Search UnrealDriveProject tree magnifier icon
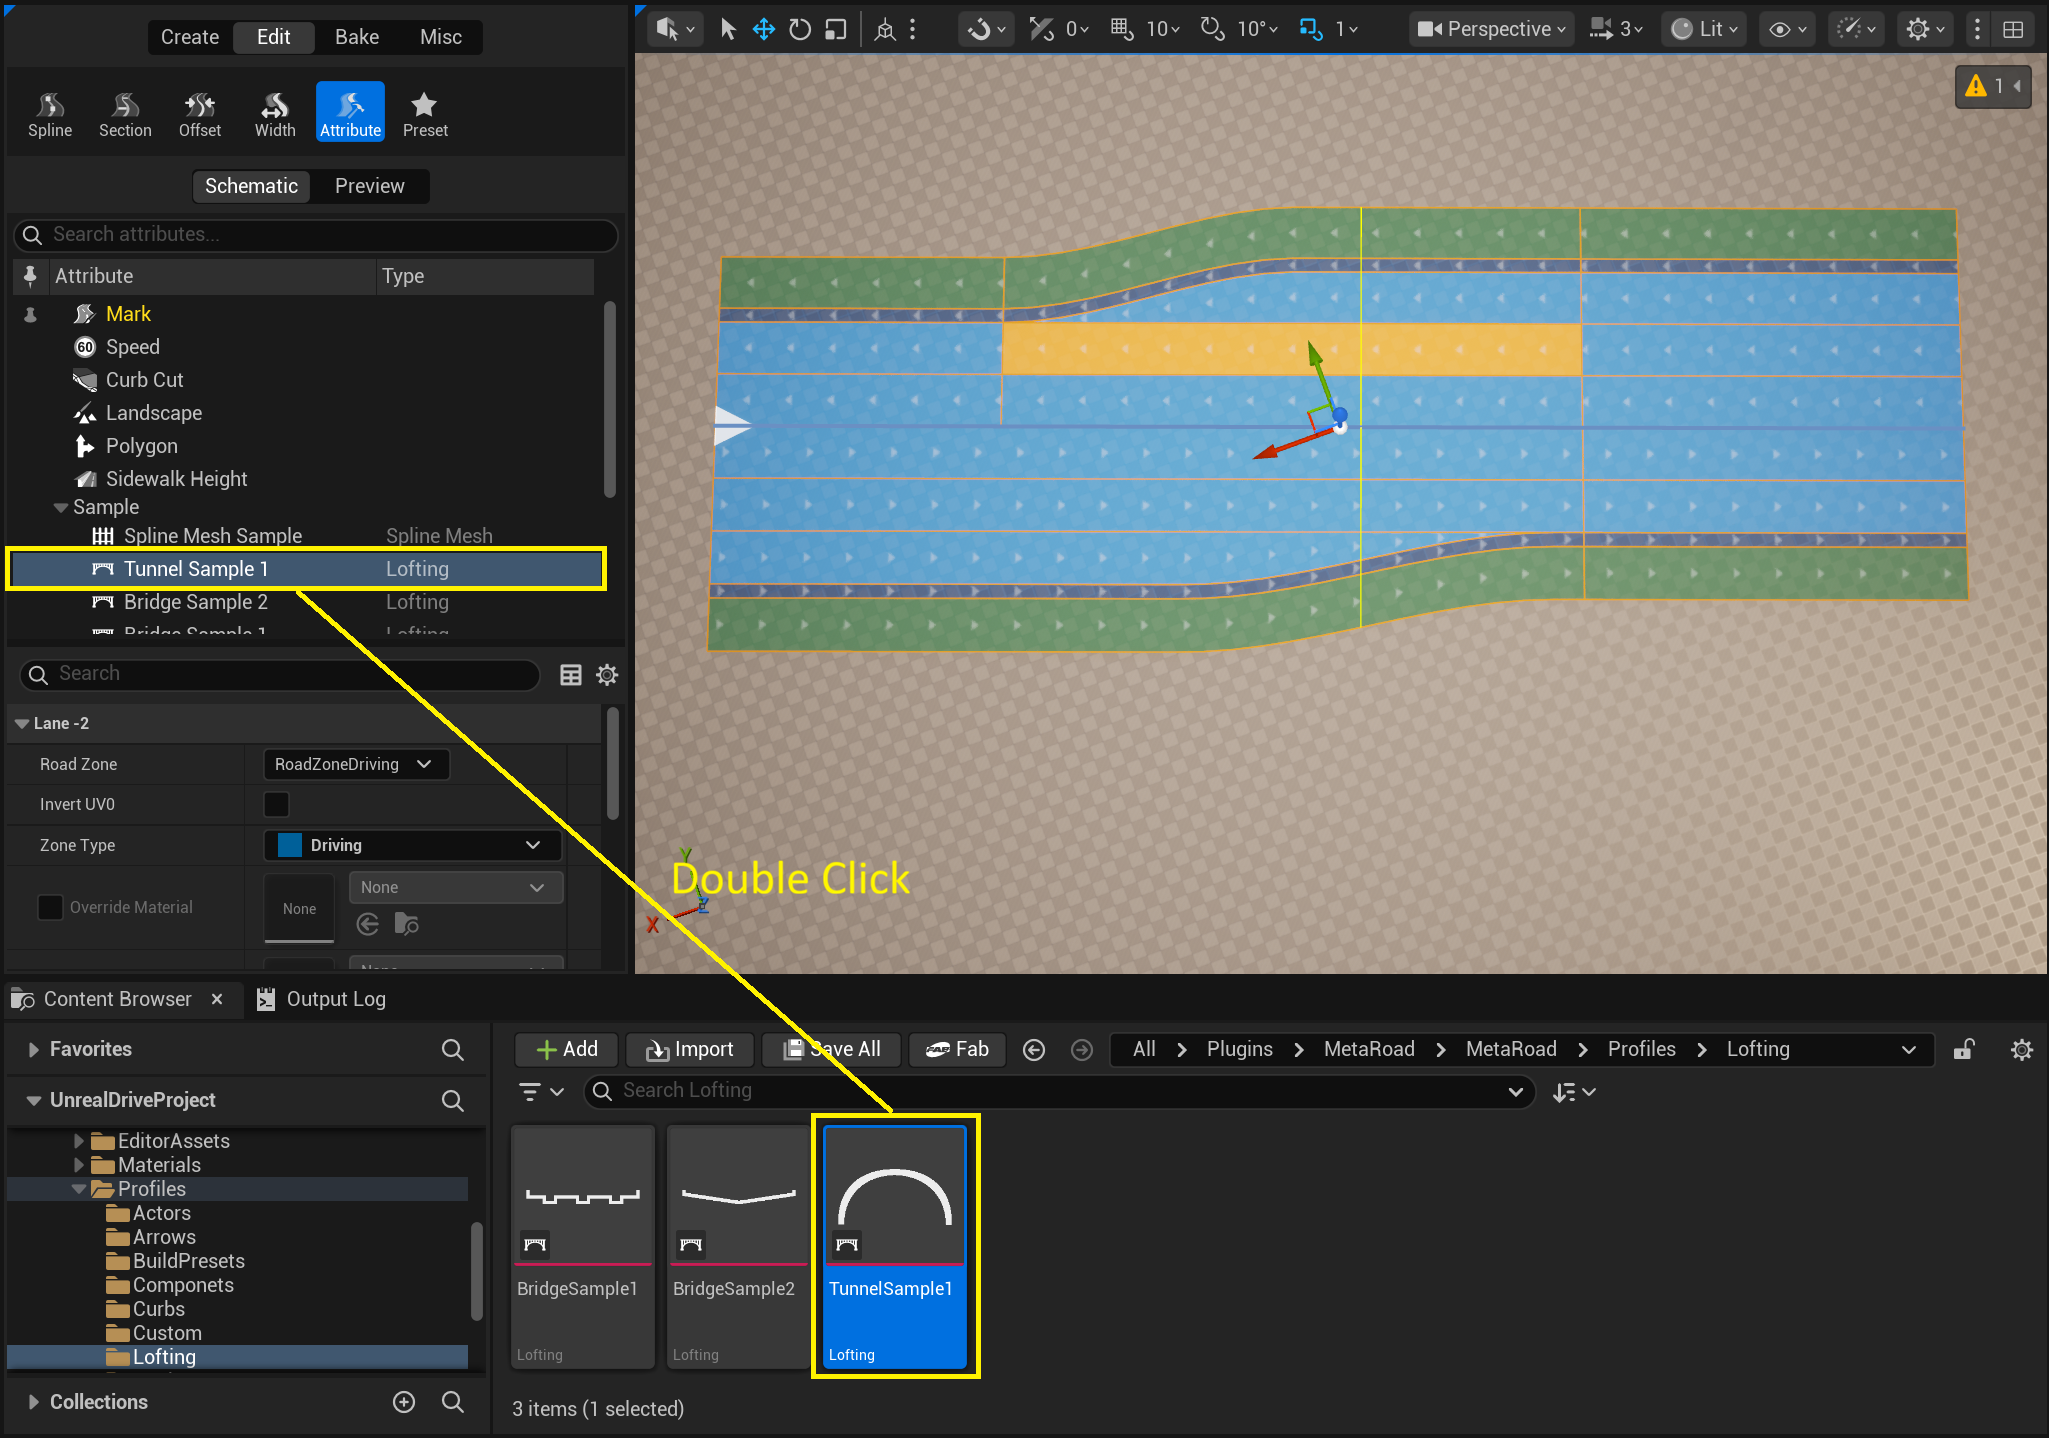2049x1438 pixels. click(x=453, y=1100)
